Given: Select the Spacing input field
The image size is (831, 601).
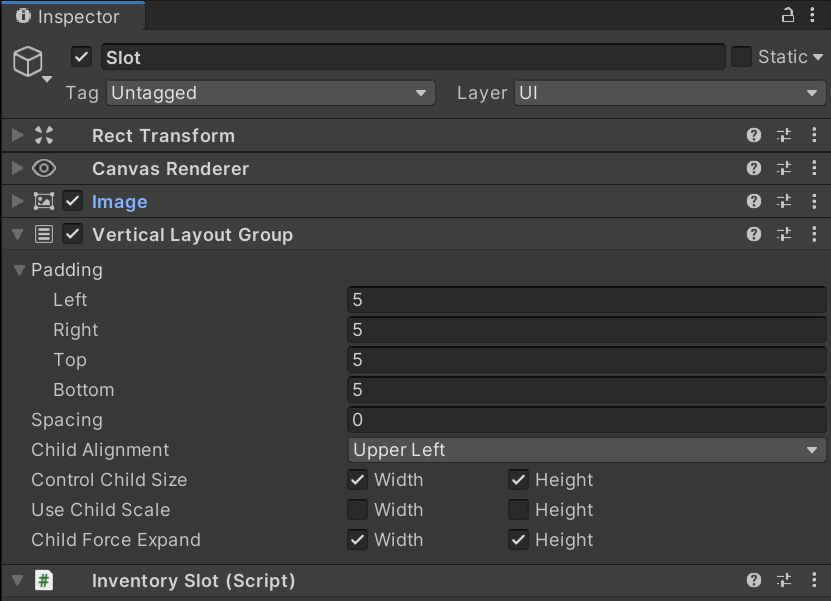Looking at the screenshot, I should pyautogui.click(x=586, y=419).
